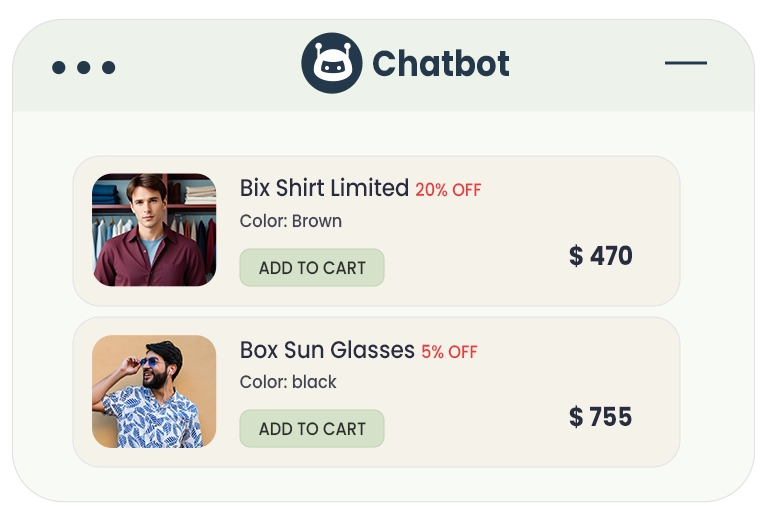Click the middle dot of the header menu
Screen dimensions: 768x528
coord(83,68)
